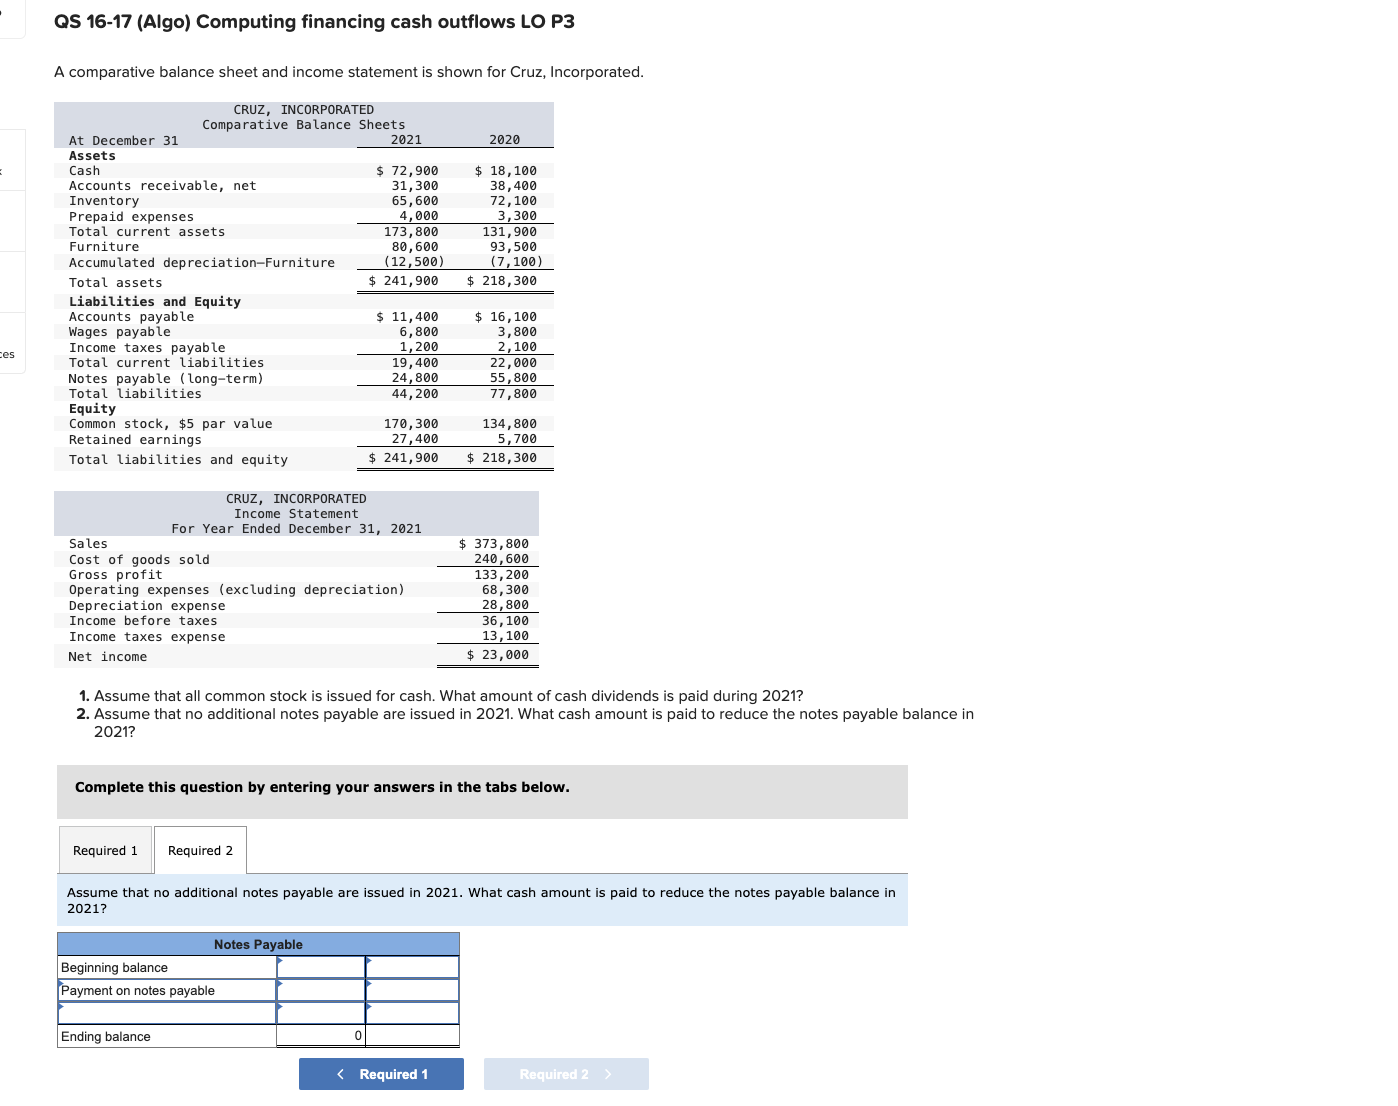
Task: Select the Ending balance cell showing 0
Action: [320, 1036]
